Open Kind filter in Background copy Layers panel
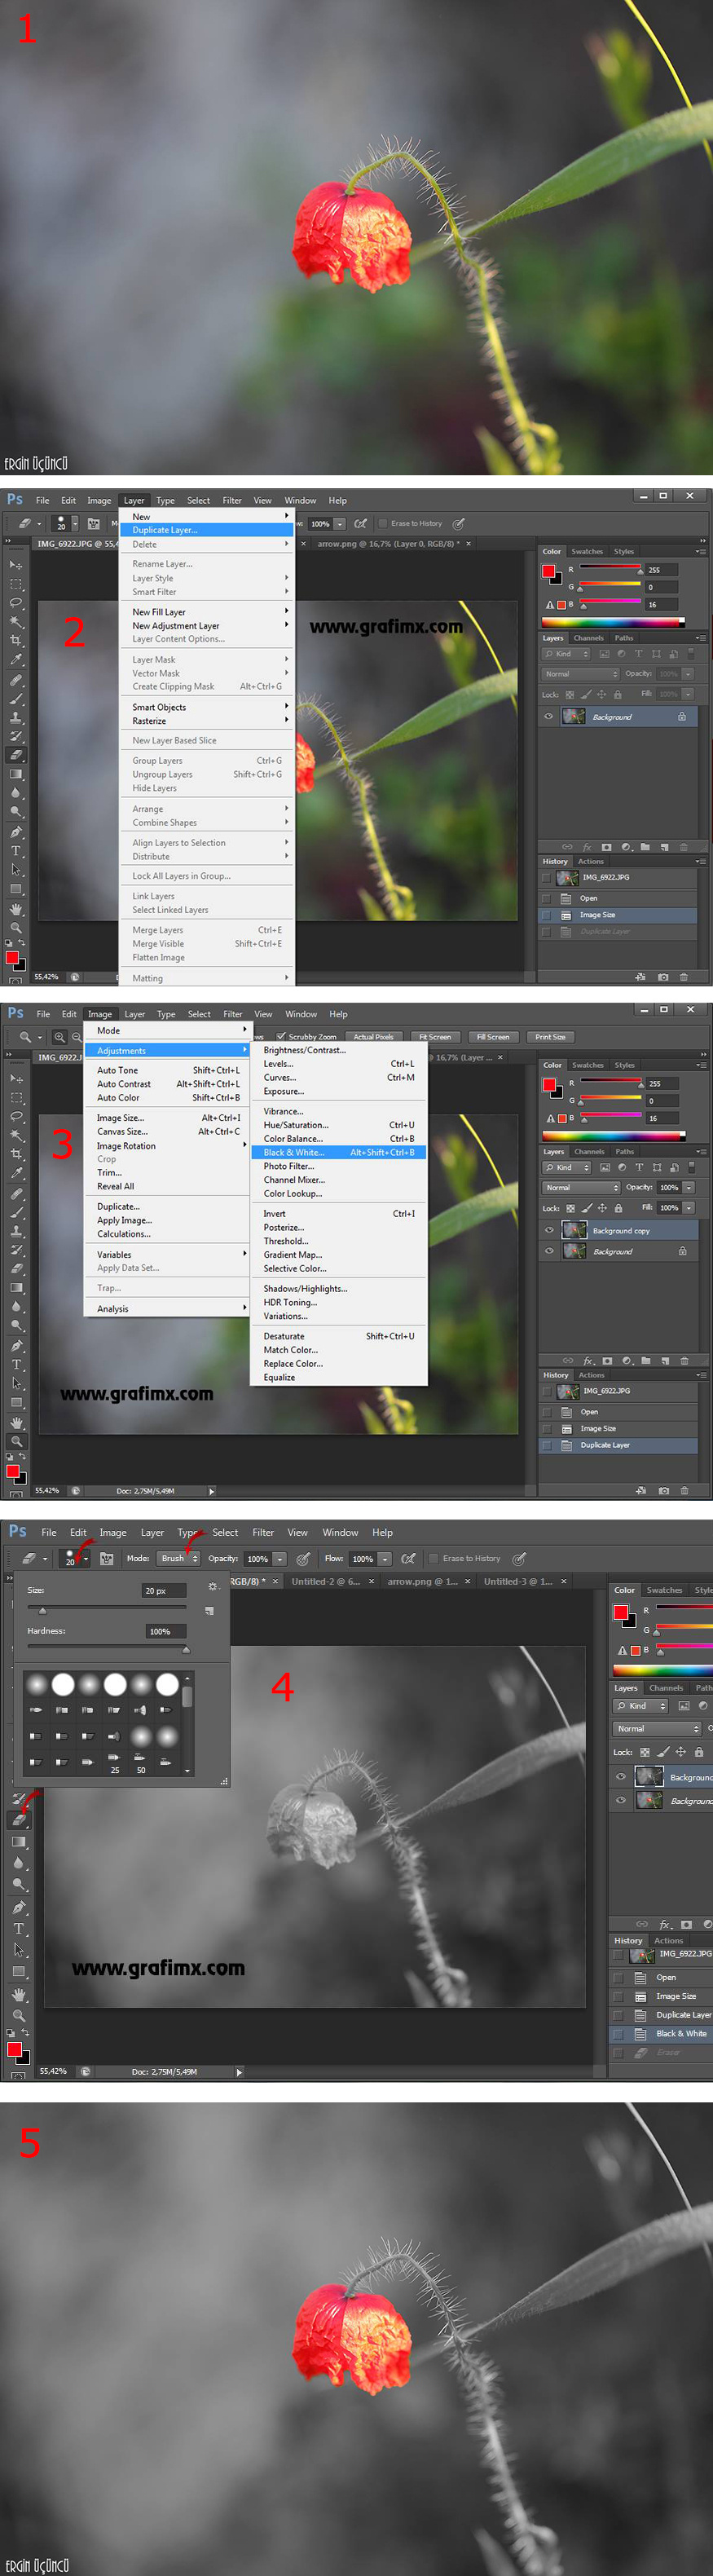This screenshot has height=2576, width=713. (x=566, y=1167)
